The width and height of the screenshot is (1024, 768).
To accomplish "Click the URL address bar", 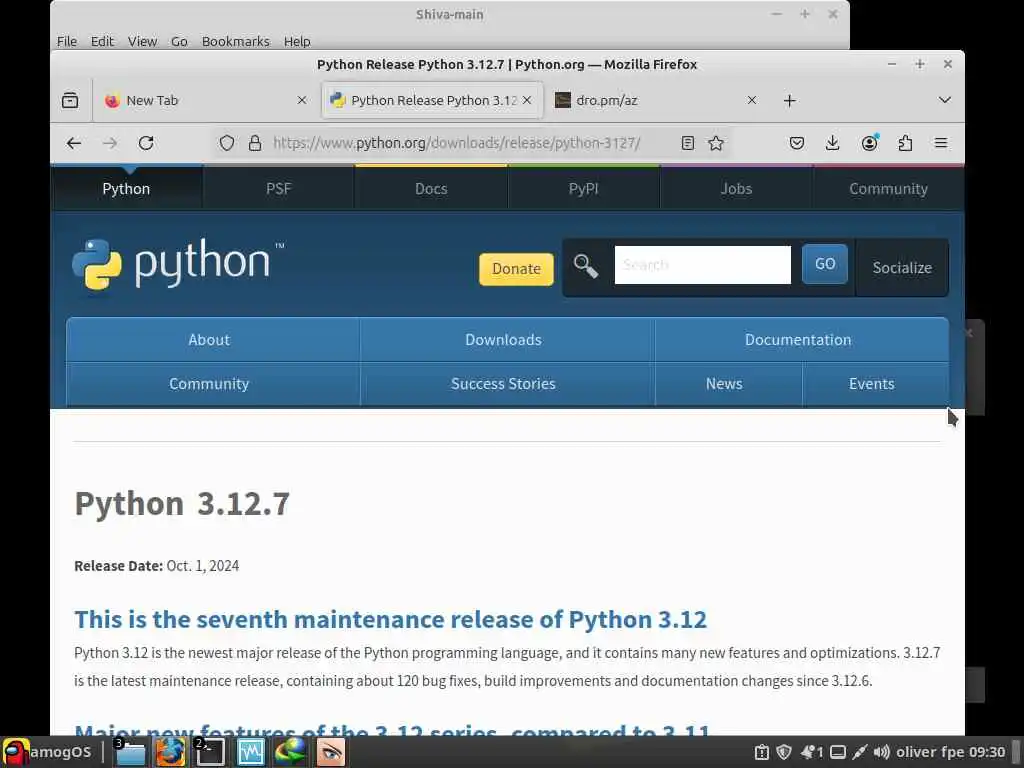I will pyautogui.click(x=457, y=143).
